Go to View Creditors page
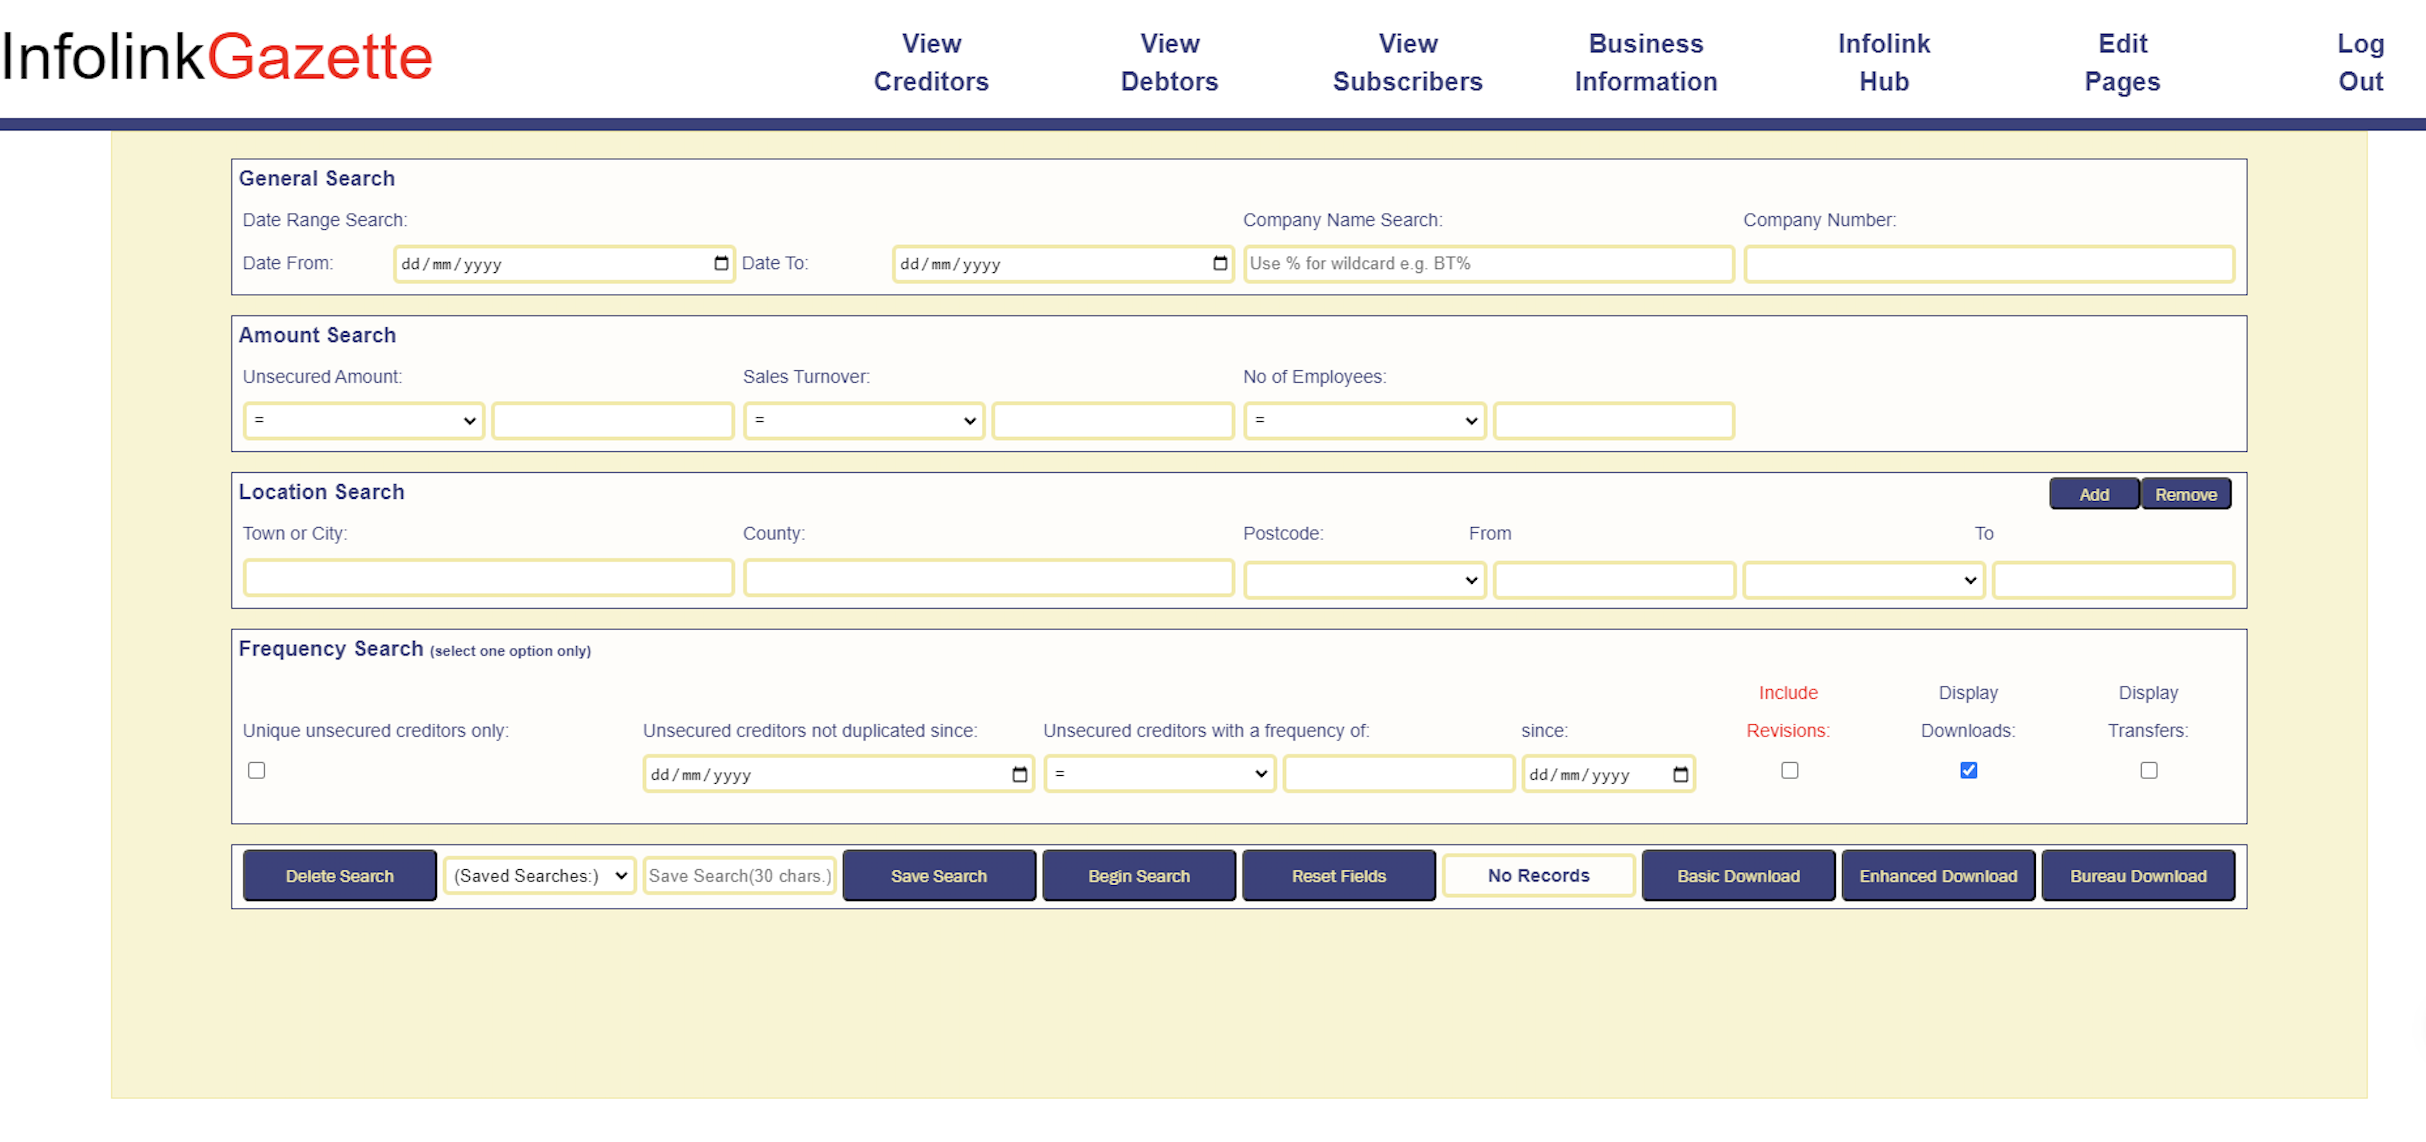Screen dimensions: 2426x1142 [x=931, y=62]
